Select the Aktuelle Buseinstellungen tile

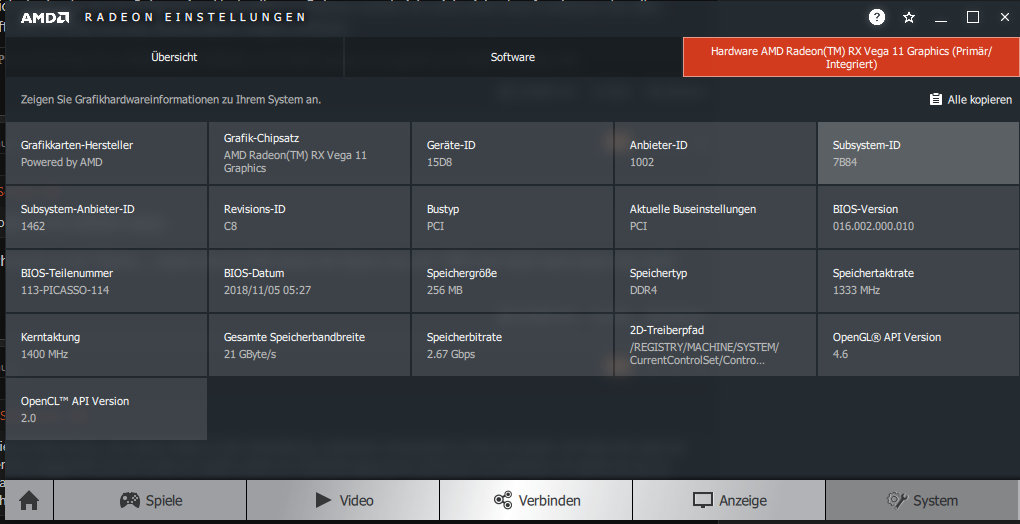pos(716,217)
